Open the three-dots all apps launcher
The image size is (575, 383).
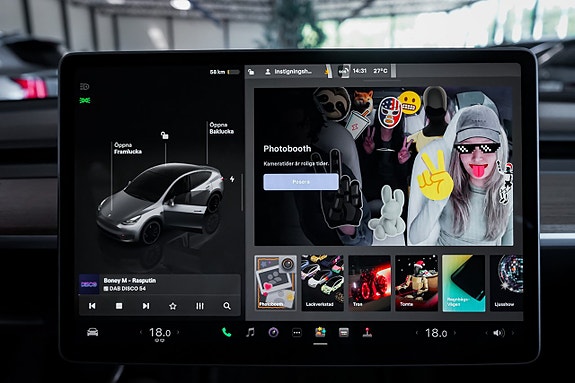coord(297,333)
